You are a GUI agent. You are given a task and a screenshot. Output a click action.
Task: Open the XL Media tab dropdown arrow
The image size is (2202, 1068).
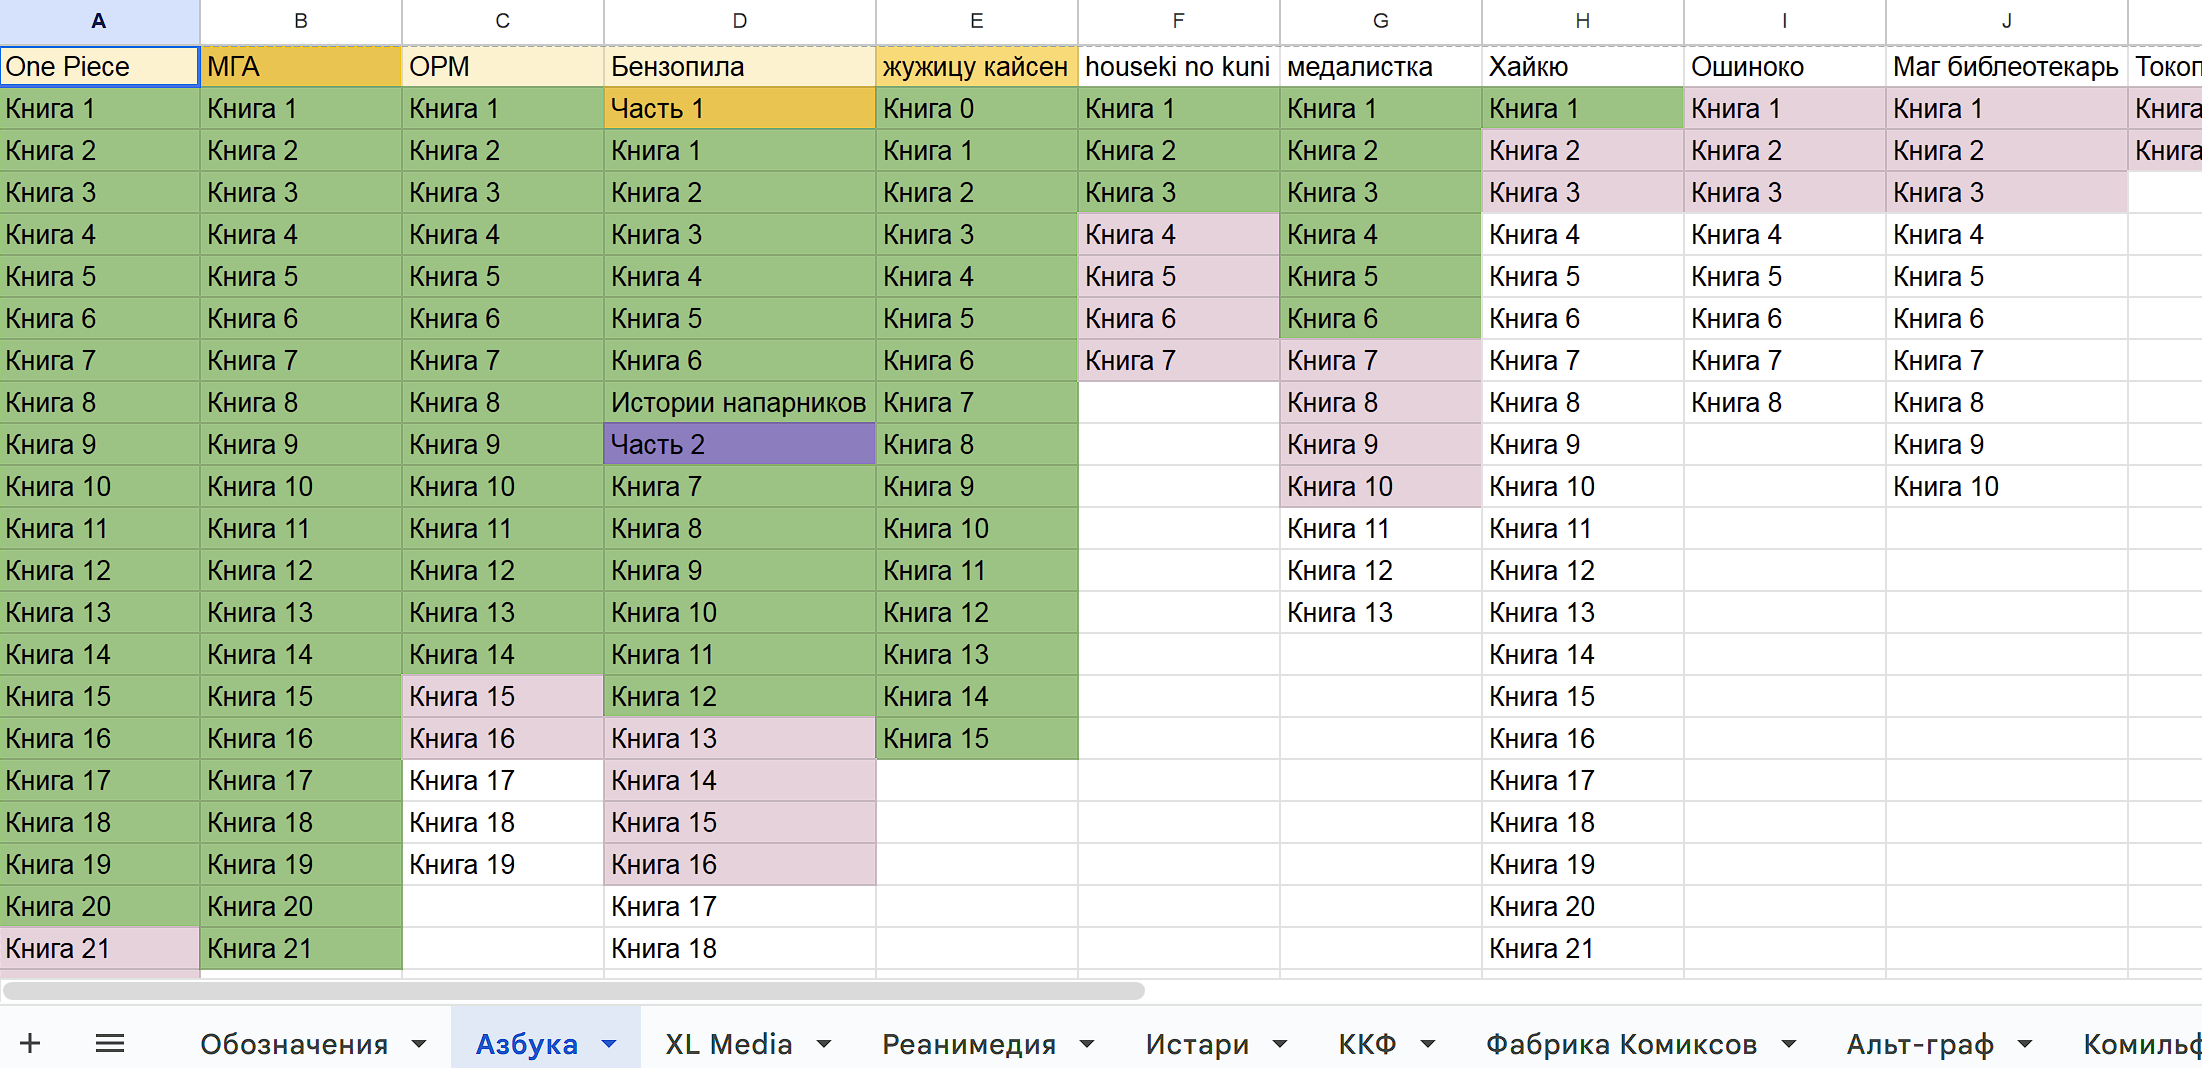pos(824,1044)
